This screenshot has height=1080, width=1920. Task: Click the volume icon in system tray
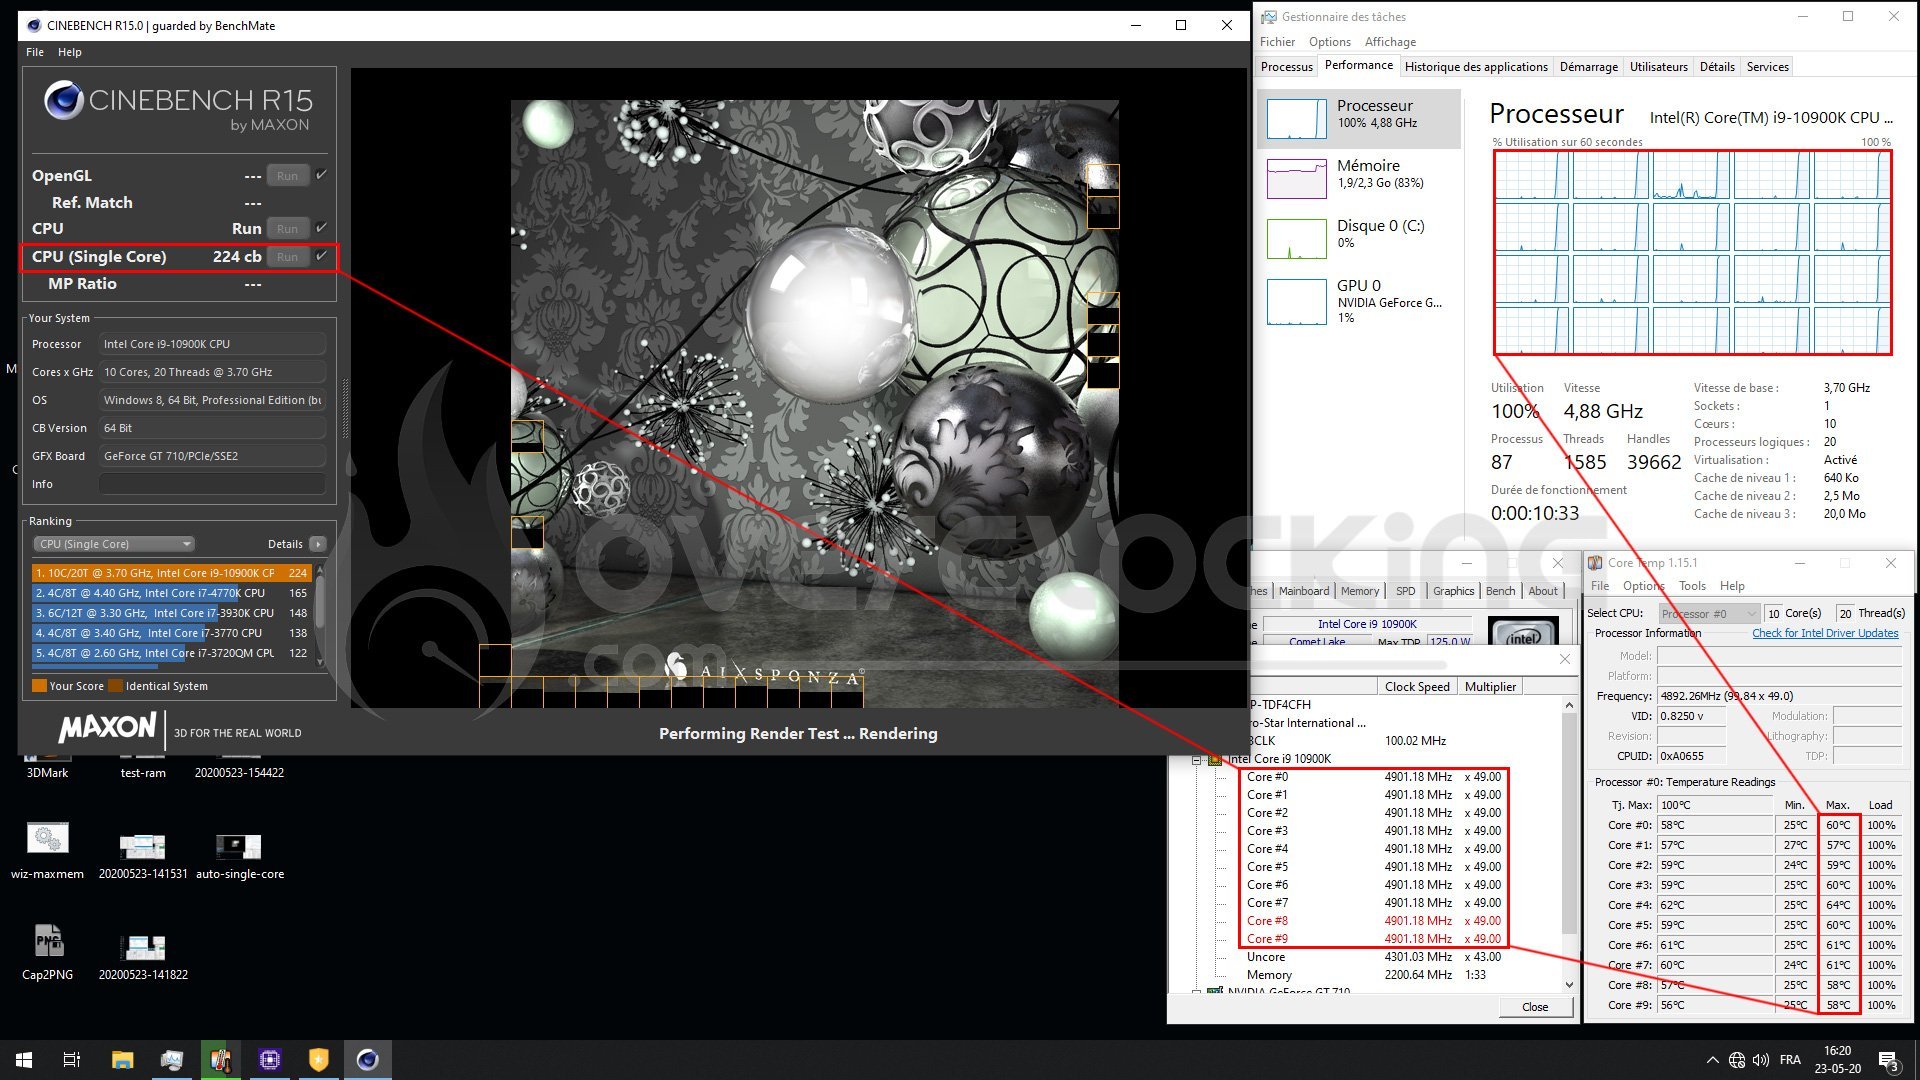tap(1761, 1060)
